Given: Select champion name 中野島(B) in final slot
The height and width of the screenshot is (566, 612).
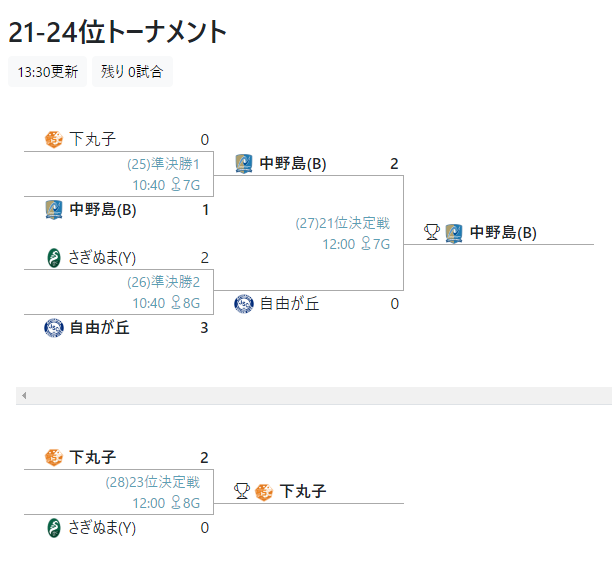Looking at the screenshot, I should click(503, 233).
